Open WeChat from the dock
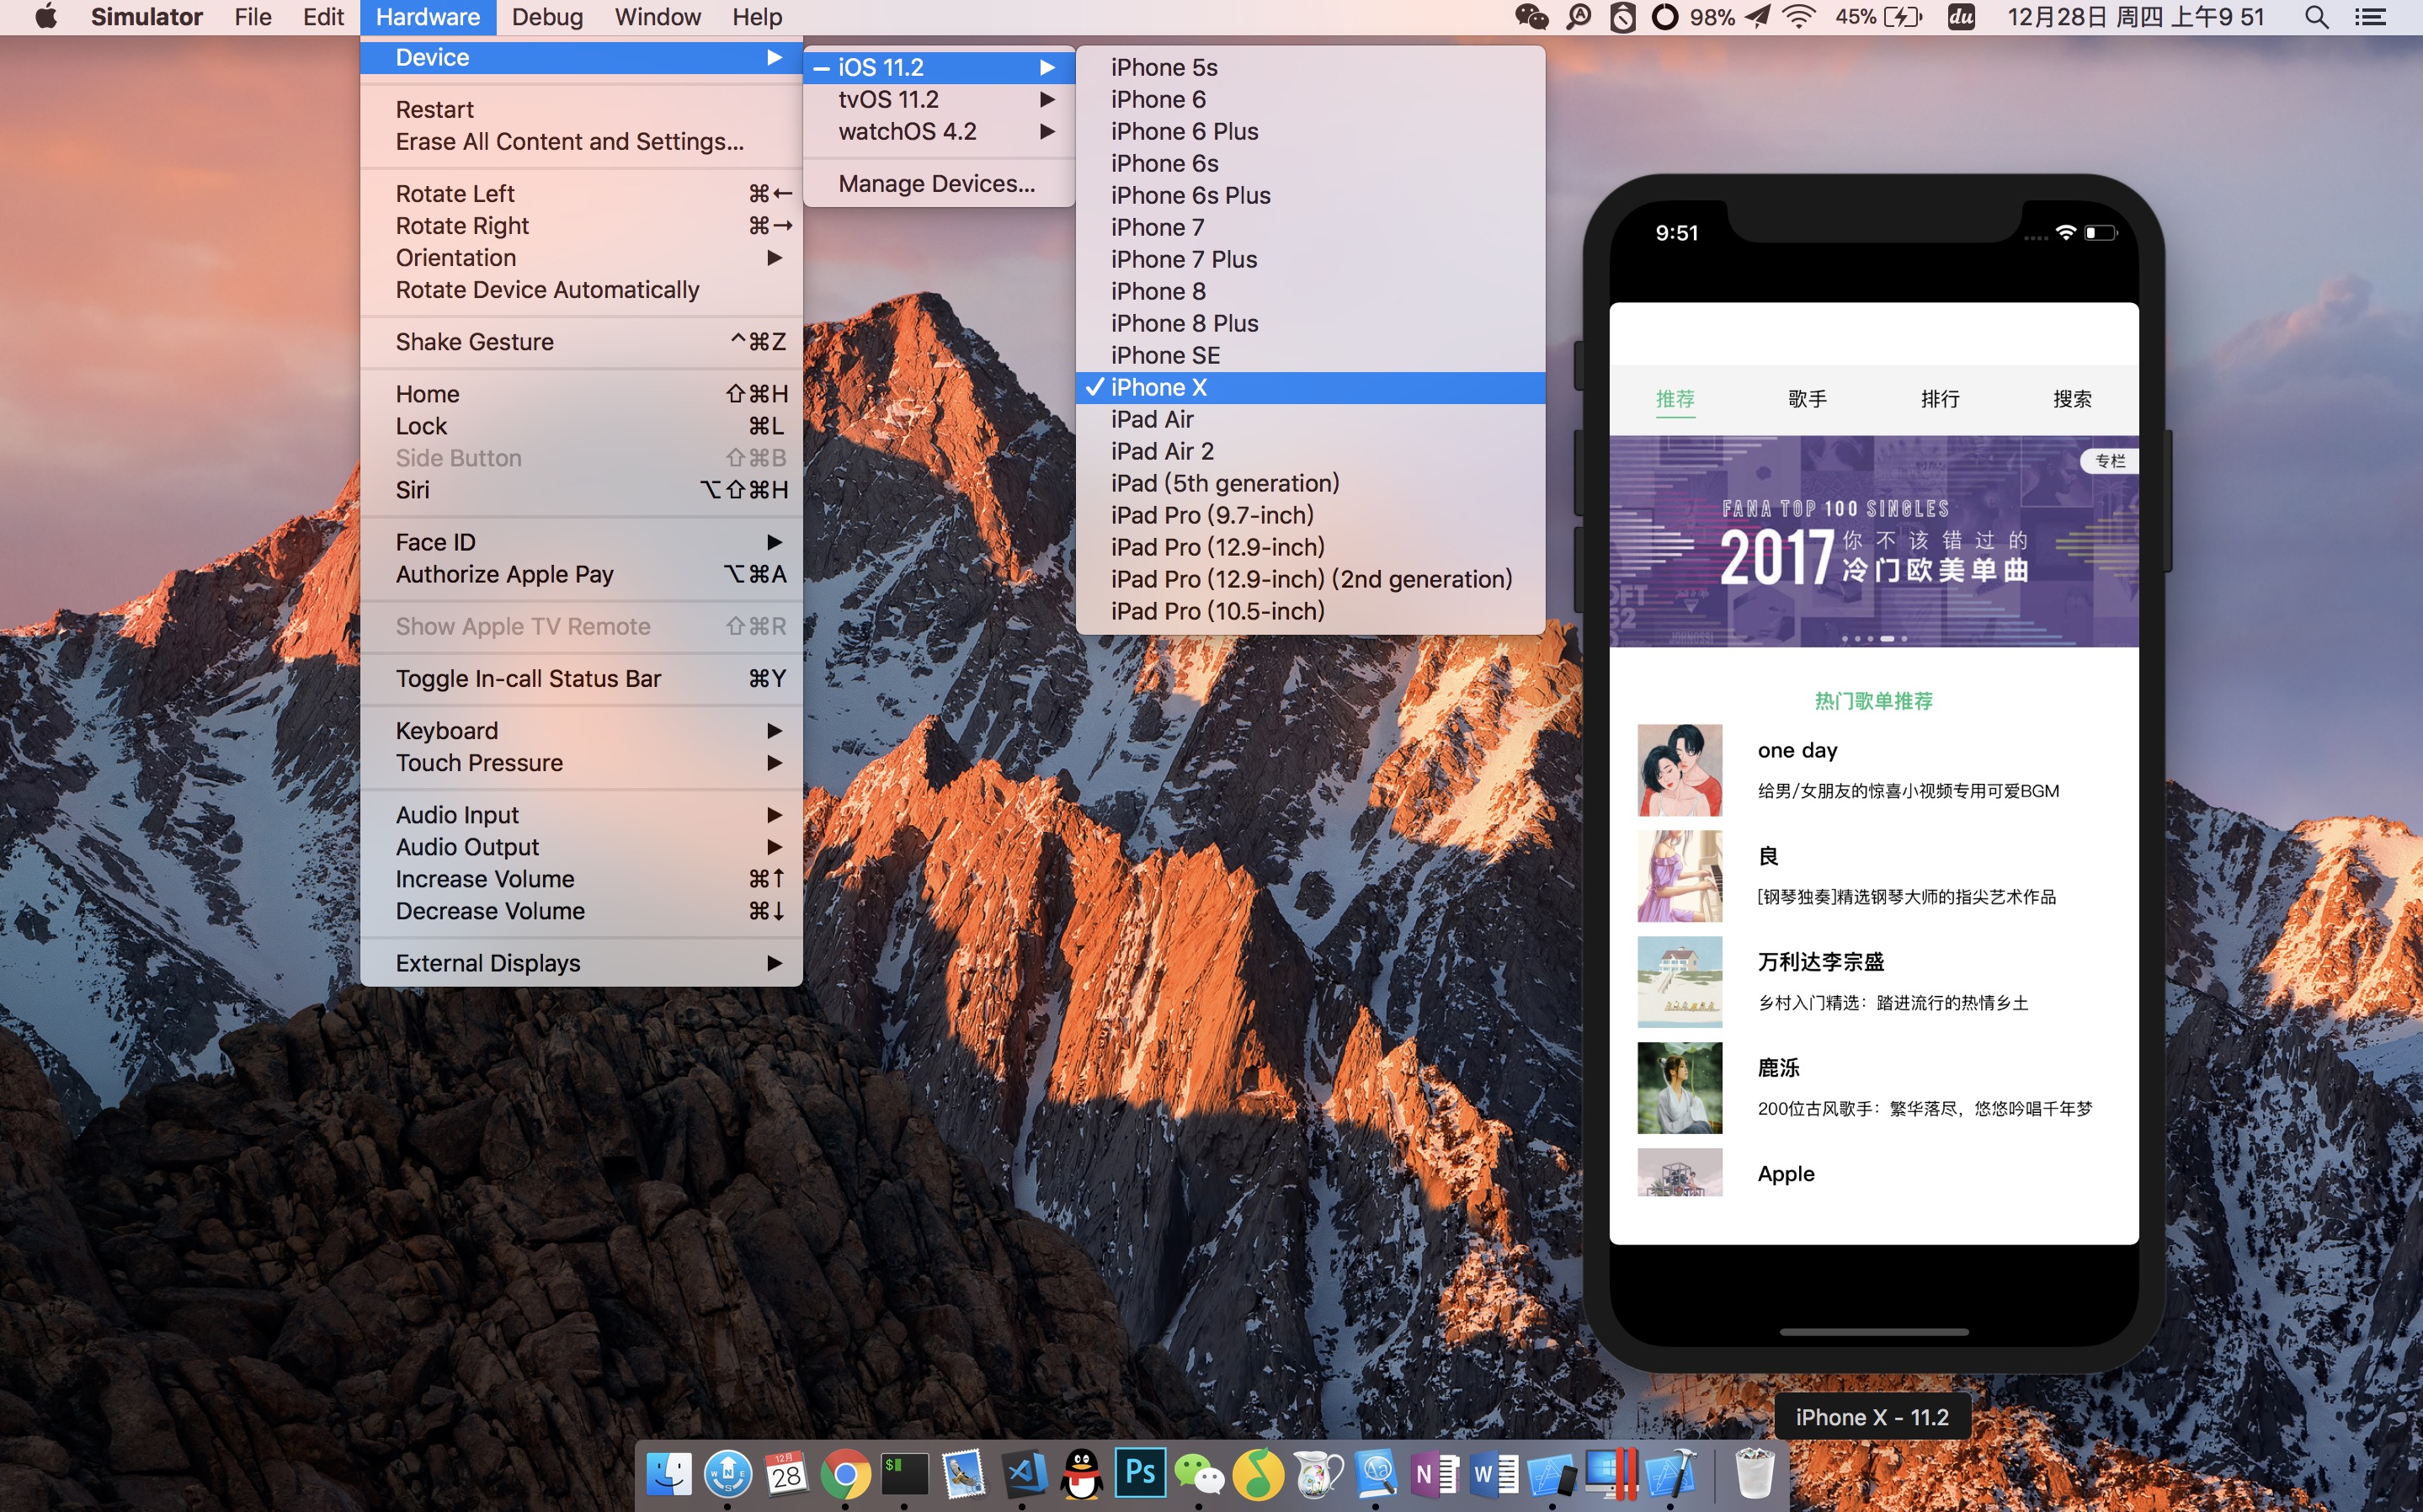The height and width of the screenshot is (1512, 2423). pyautogui.click(x=1200, y=1474)
